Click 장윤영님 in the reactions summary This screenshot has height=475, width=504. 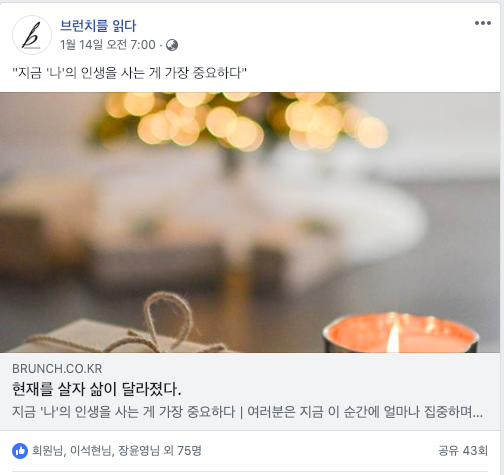(x=139, y=451)
